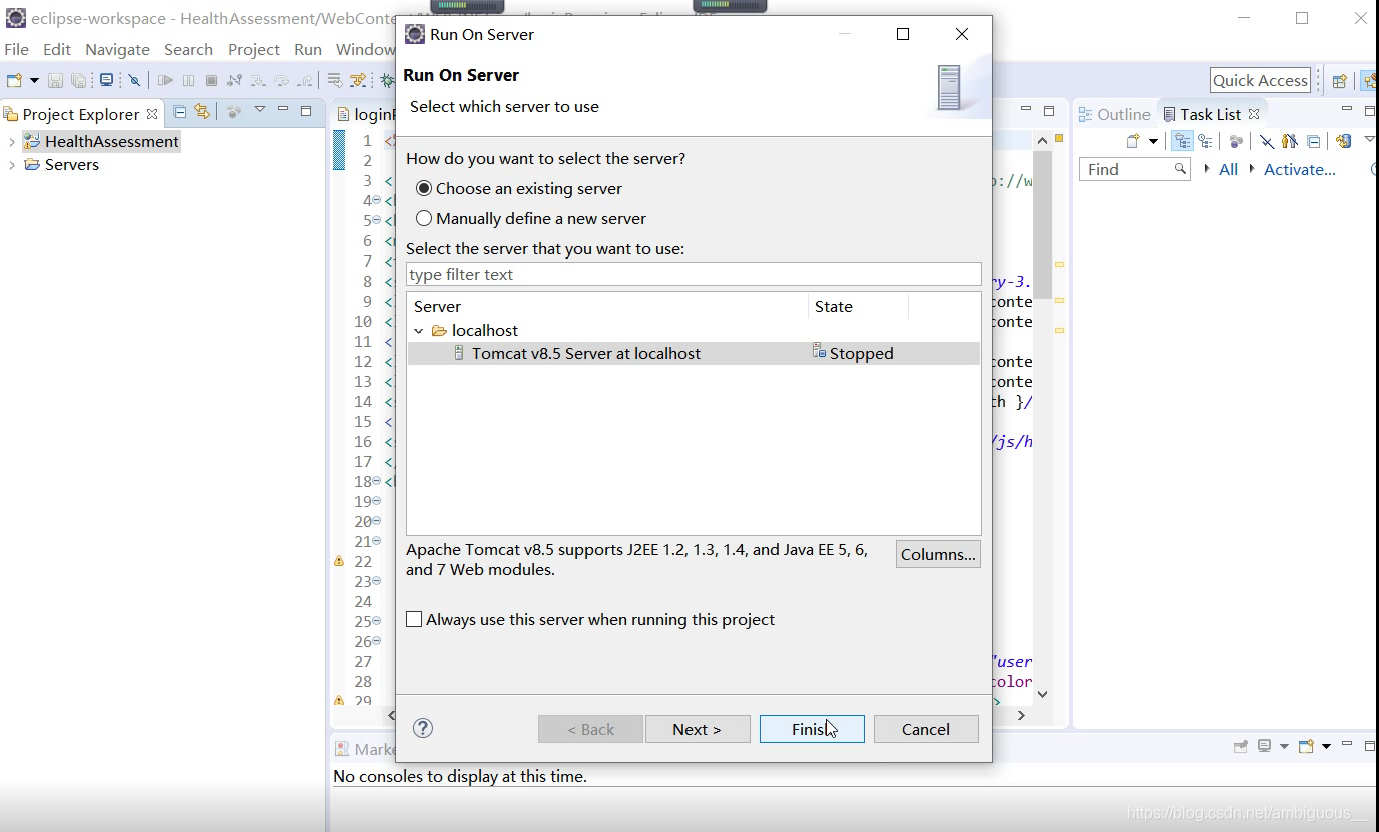1379x832 pixels.
Task: Collapse the localhost server group
Action: (x=419, y=331)
